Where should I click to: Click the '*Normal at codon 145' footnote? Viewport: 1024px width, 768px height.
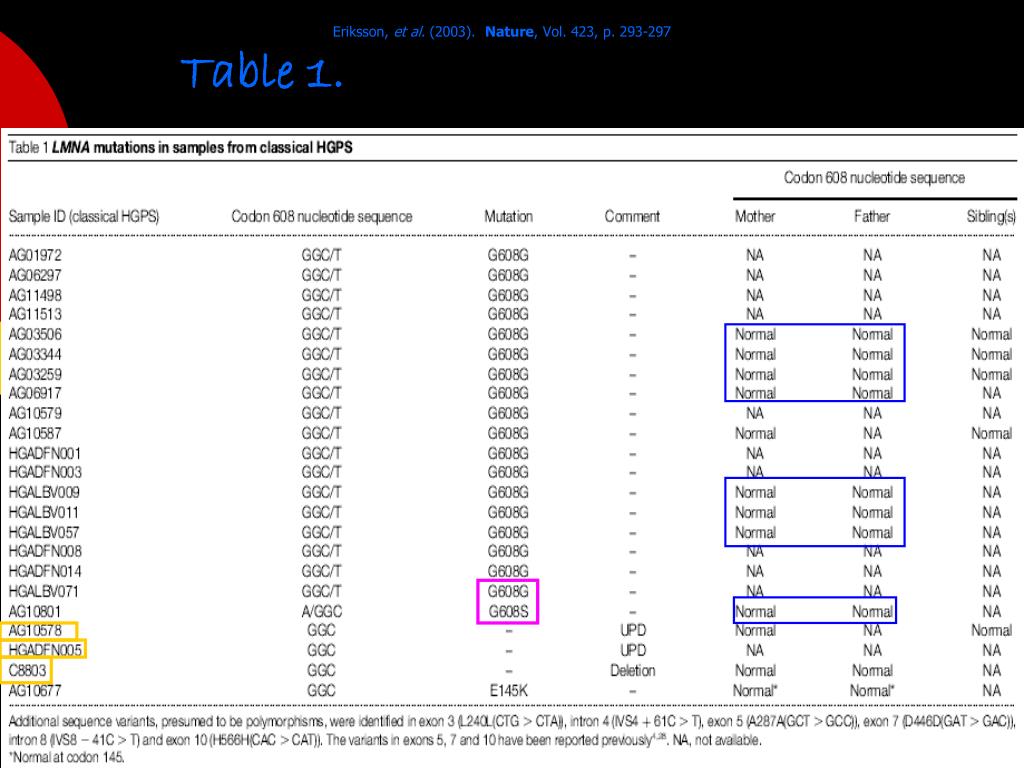[66, 758]
